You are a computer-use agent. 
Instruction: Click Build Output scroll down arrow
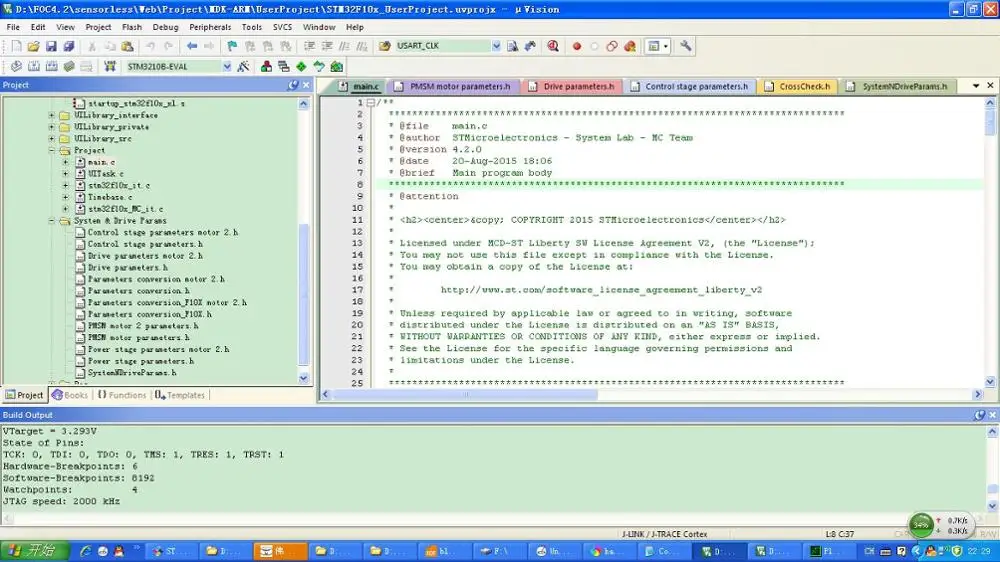tap(992, 506)
